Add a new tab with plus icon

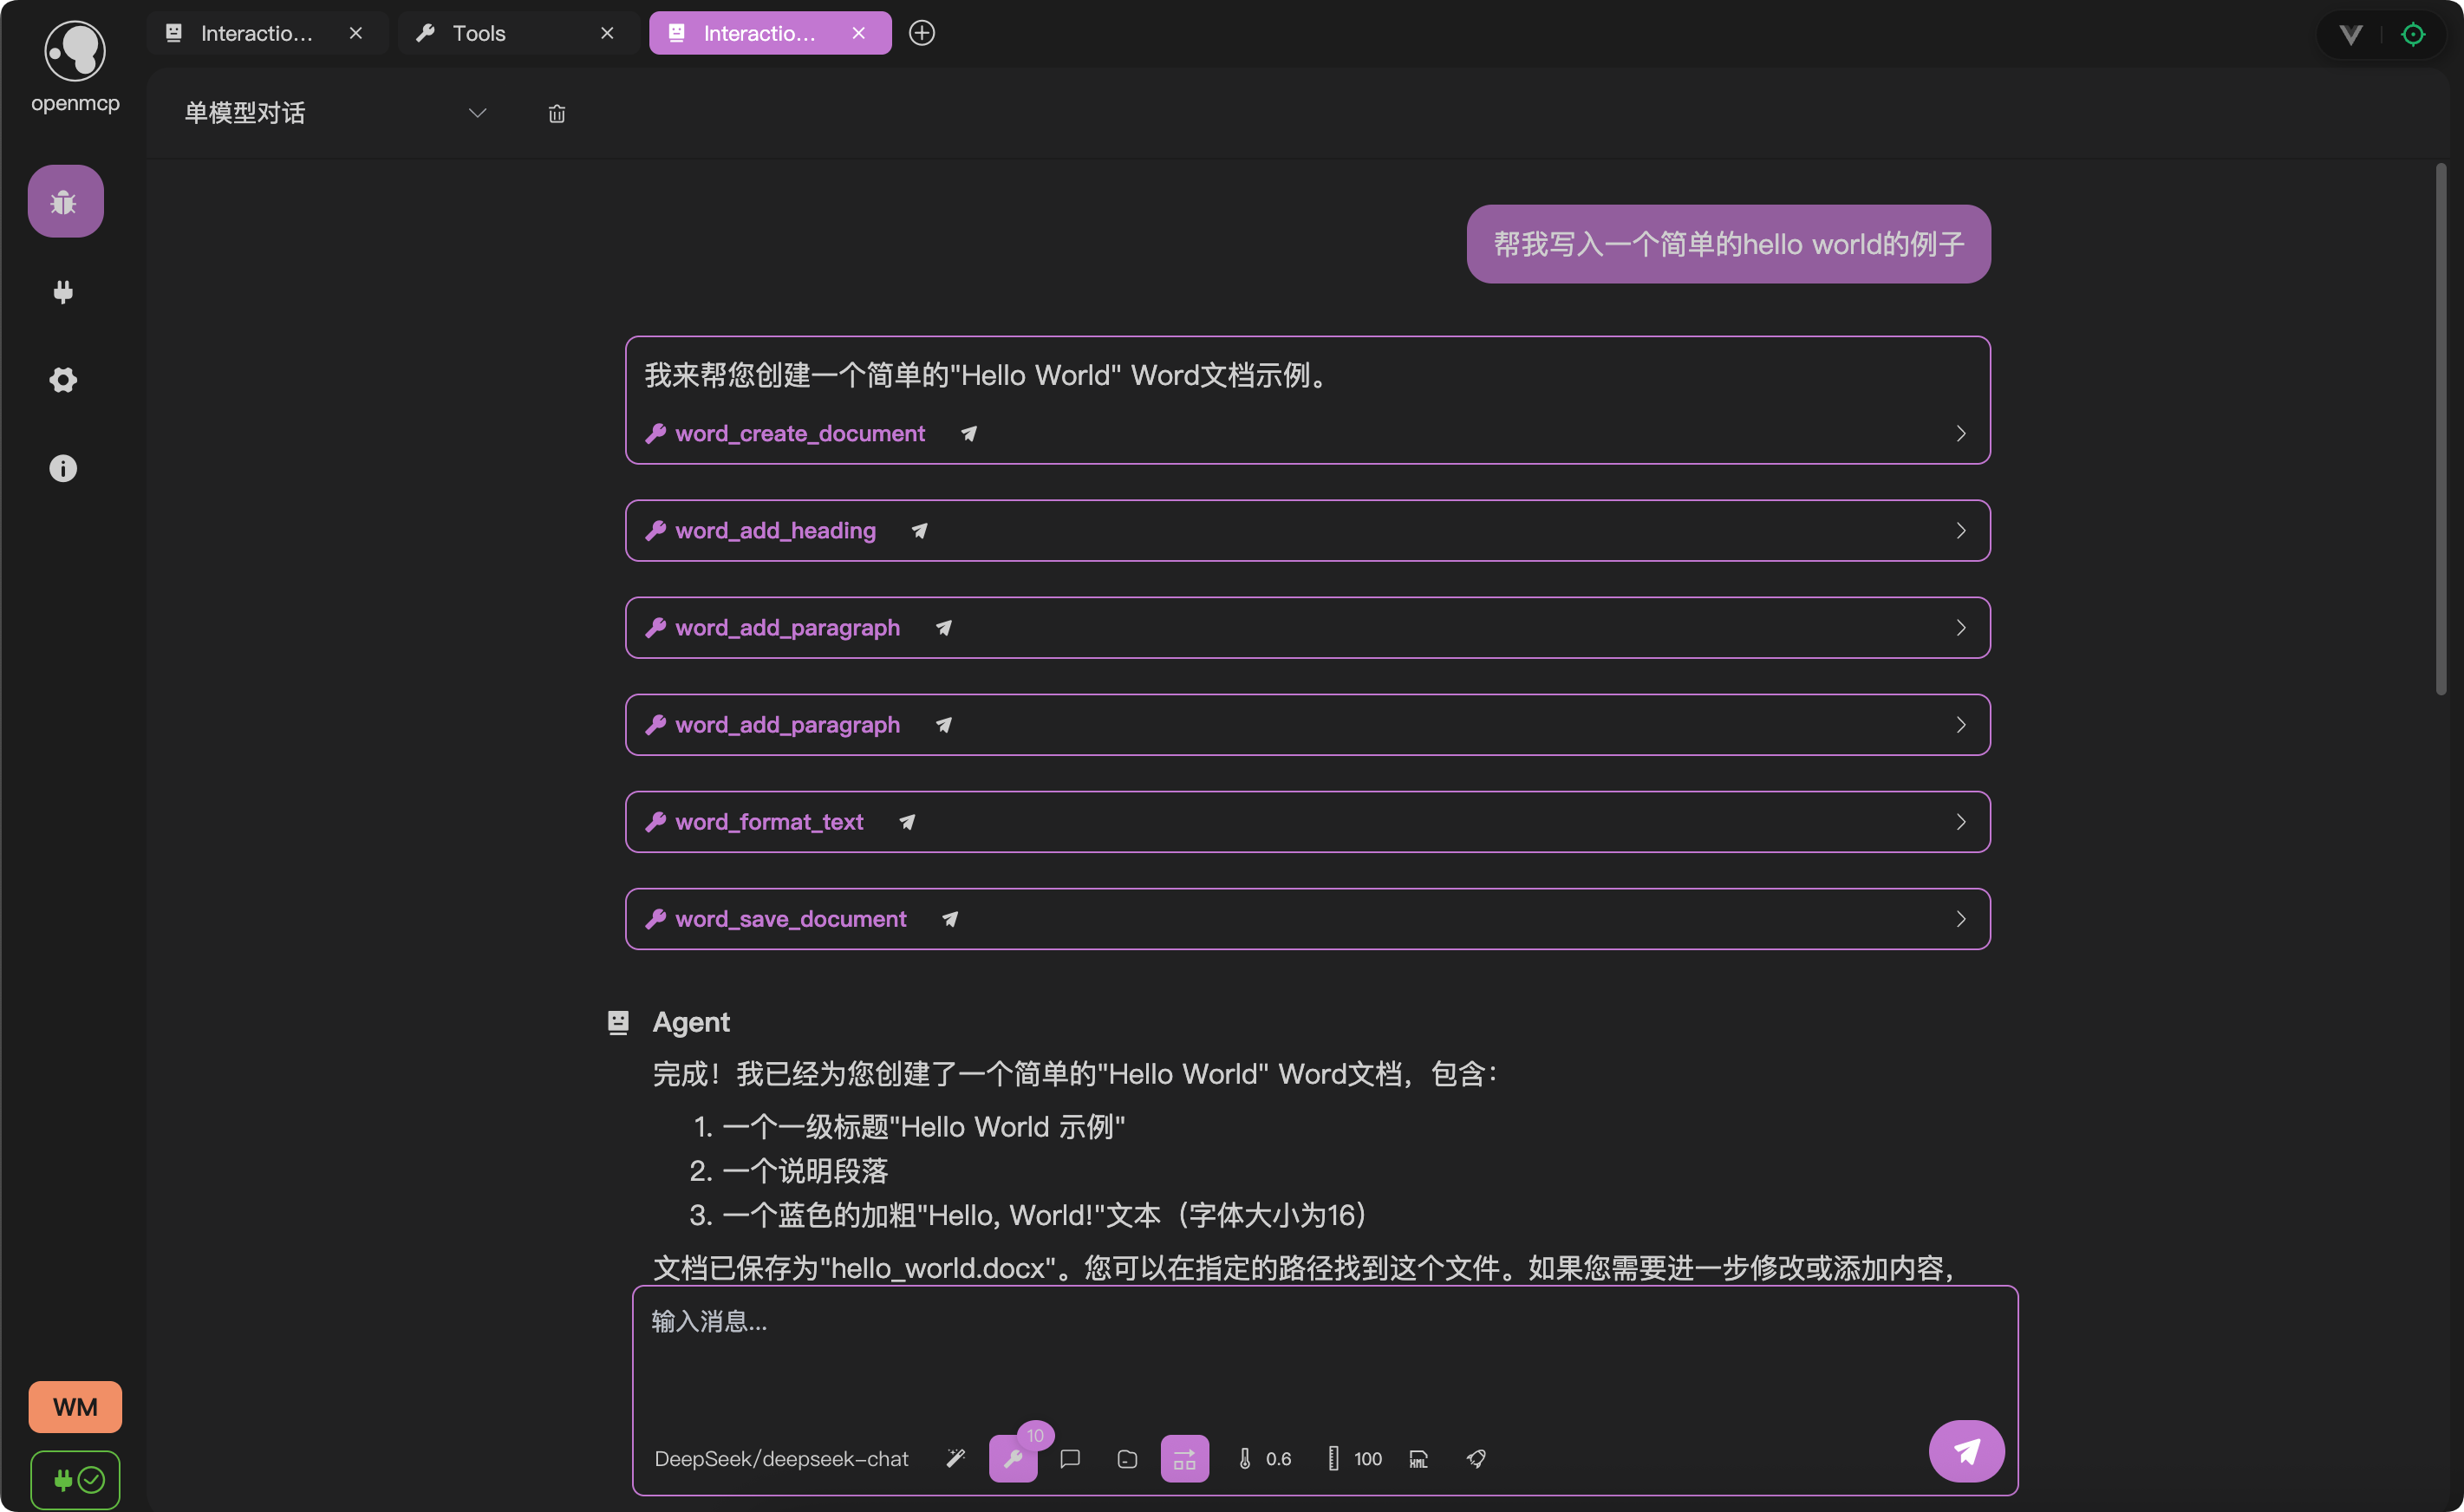(x=922, y=33)
